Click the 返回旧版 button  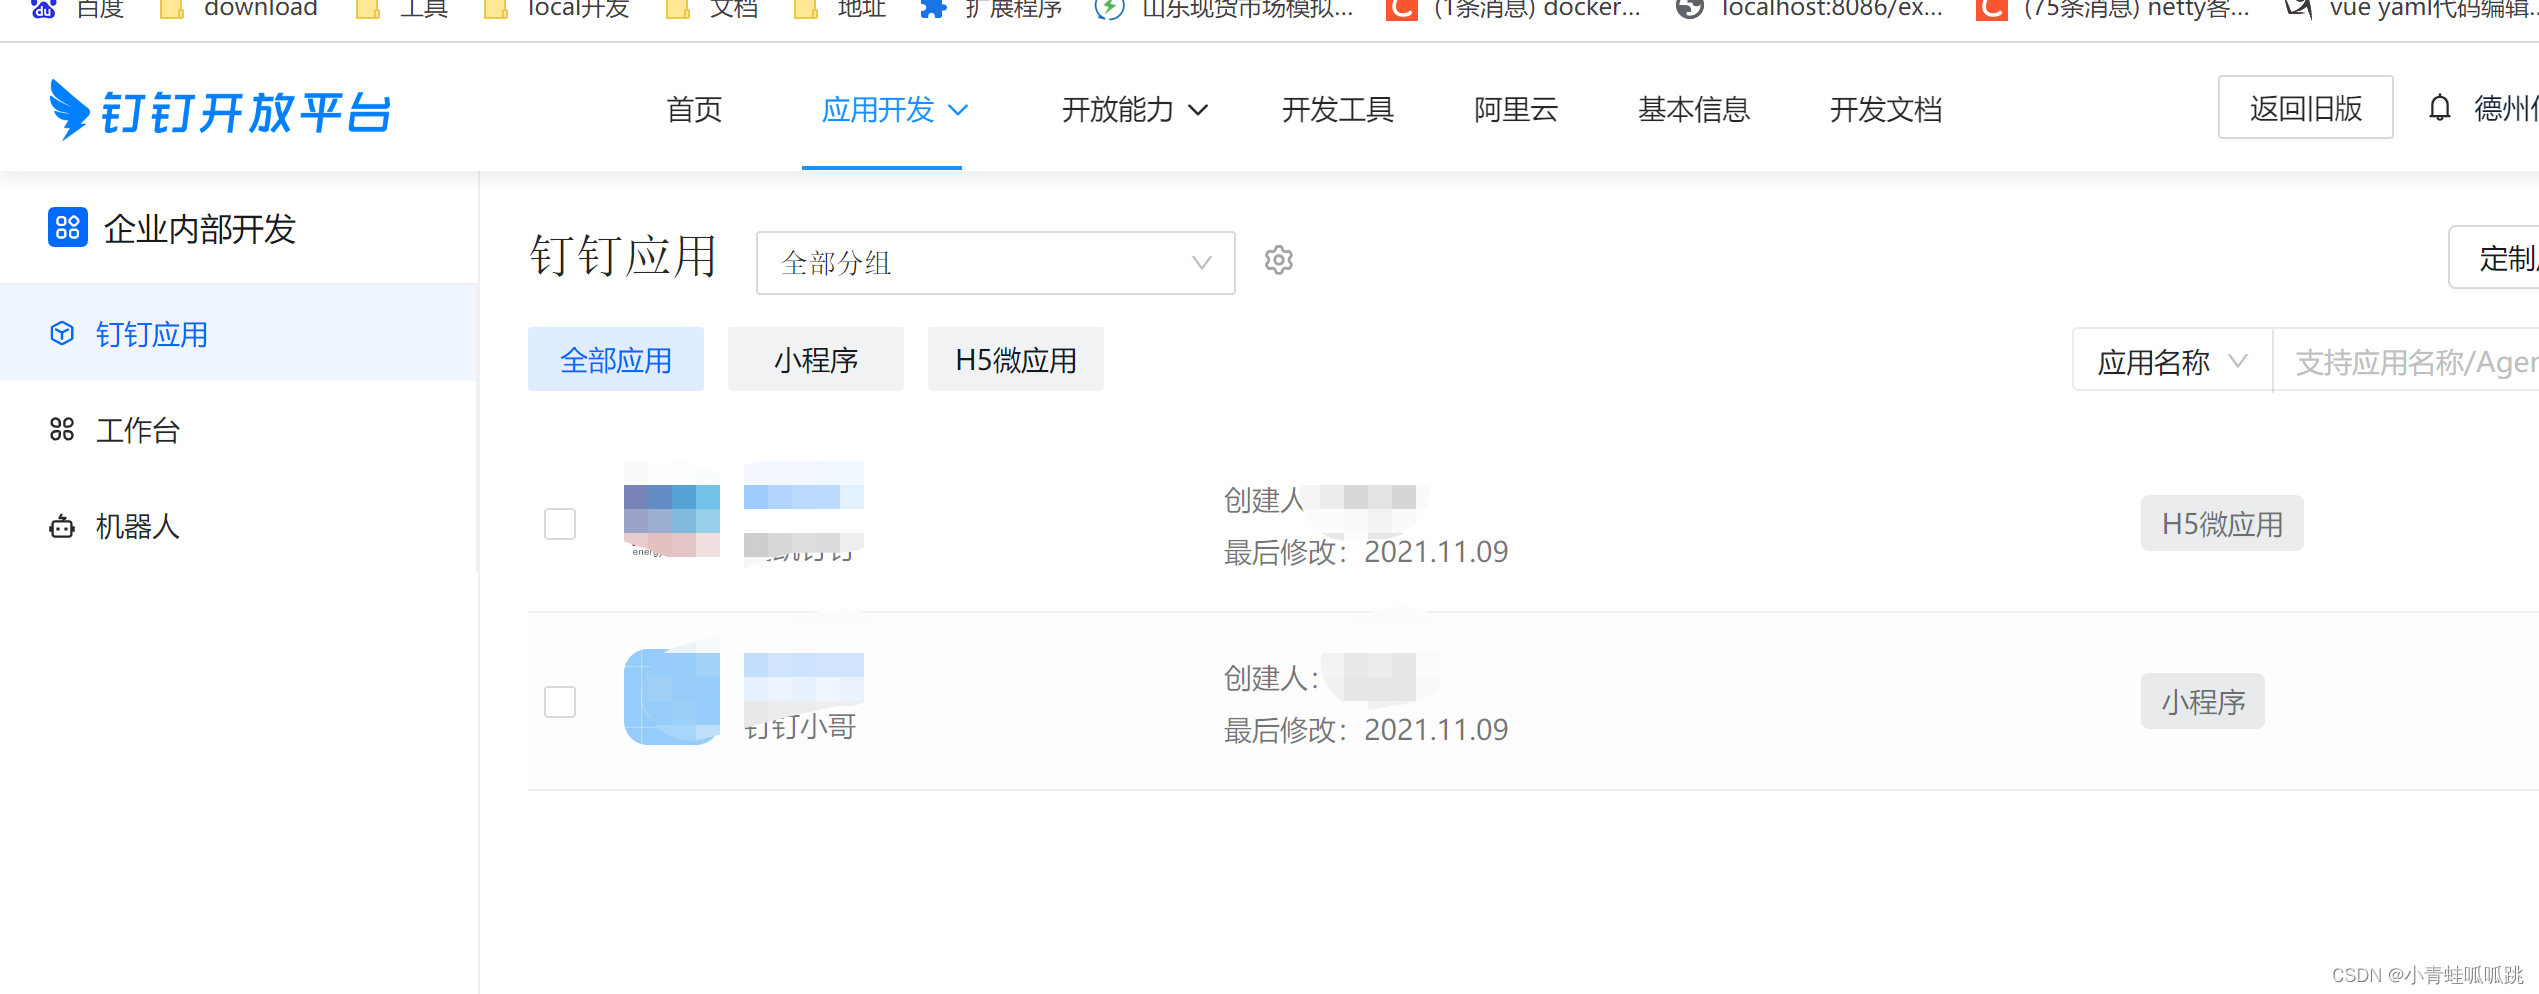2306,107
